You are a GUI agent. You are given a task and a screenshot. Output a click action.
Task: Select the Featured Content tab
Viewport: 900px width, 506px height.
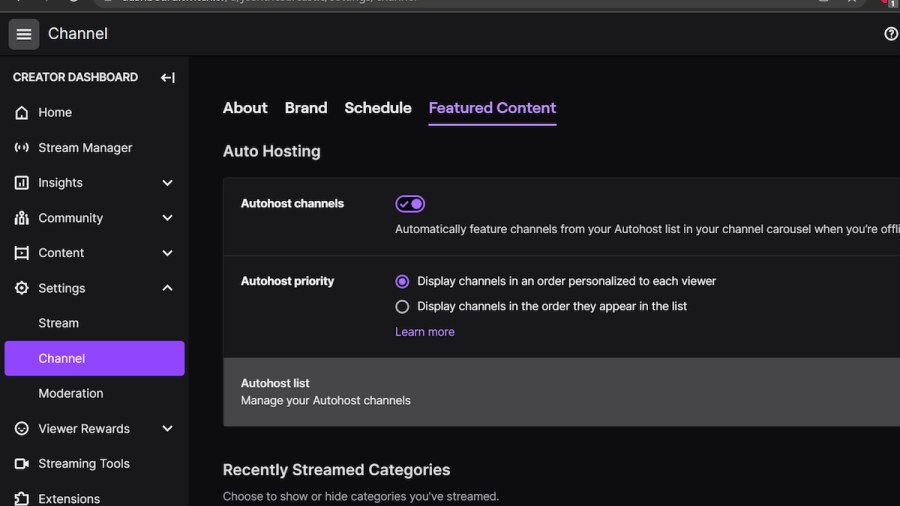click(x=492, y=108)
